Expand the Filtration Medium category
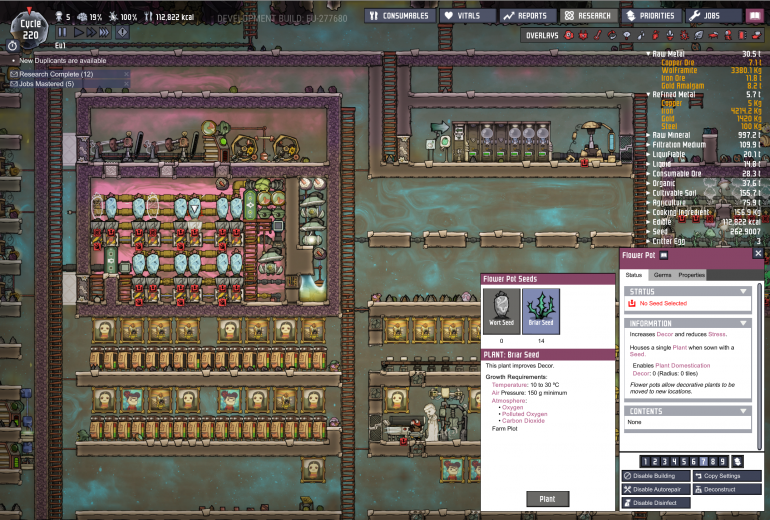 point(648,145)
